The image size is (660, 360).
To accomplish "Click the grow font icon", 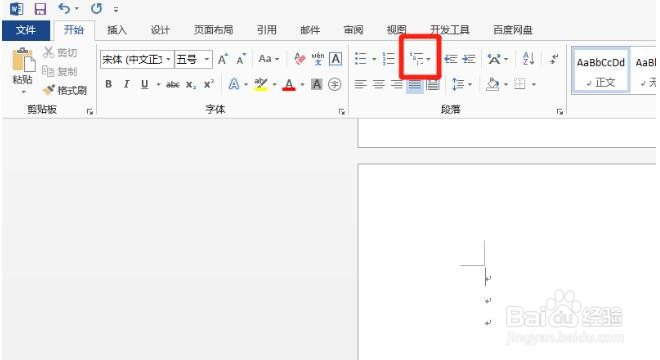I will pyautogui.click(x=223, y=59).
